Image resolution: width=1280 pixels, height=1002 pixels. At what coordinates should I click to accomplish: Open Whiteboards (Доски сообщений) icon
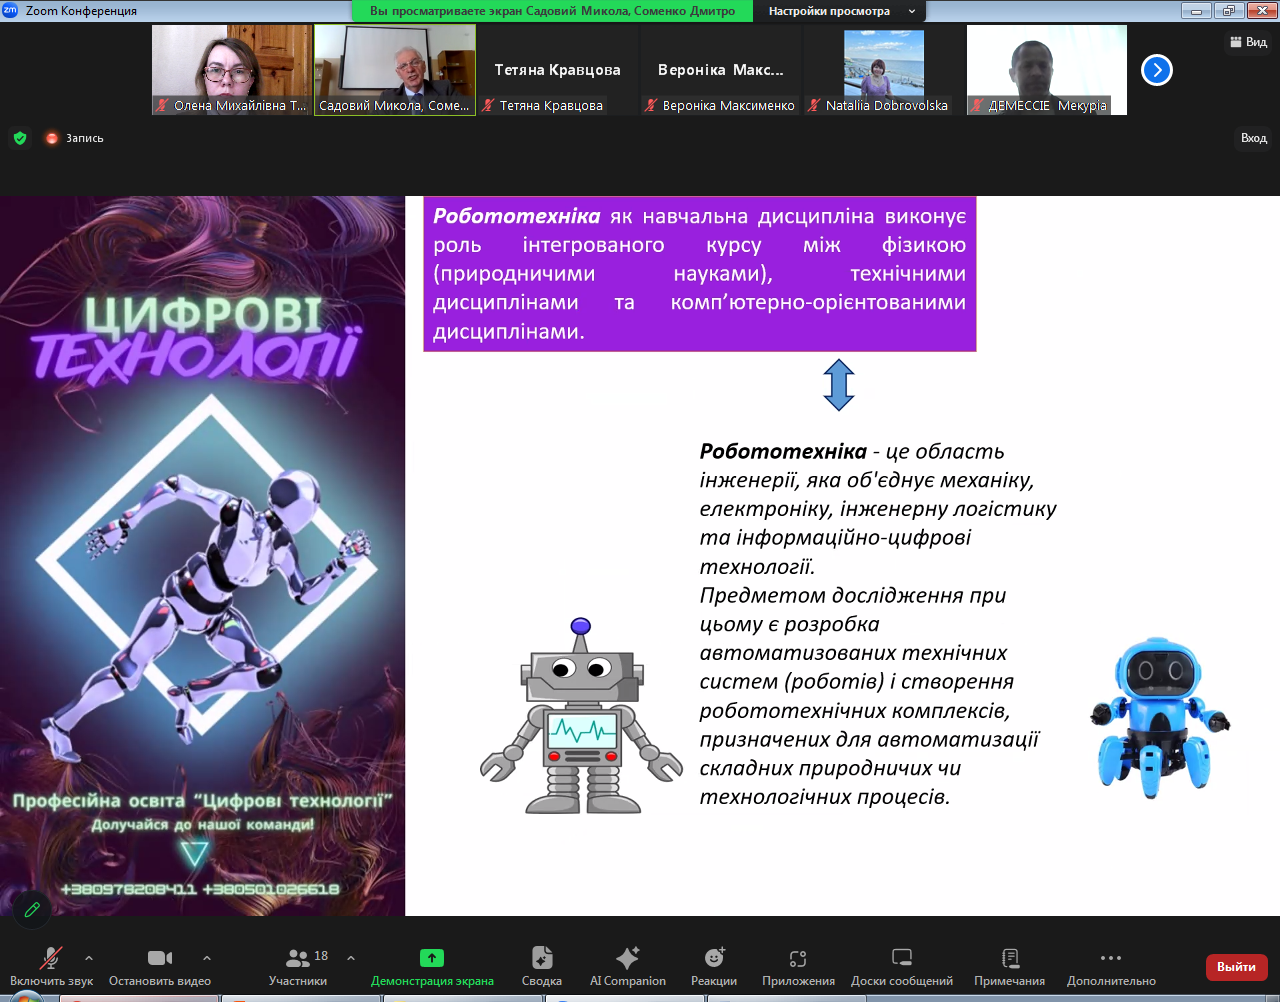[901, 958]
